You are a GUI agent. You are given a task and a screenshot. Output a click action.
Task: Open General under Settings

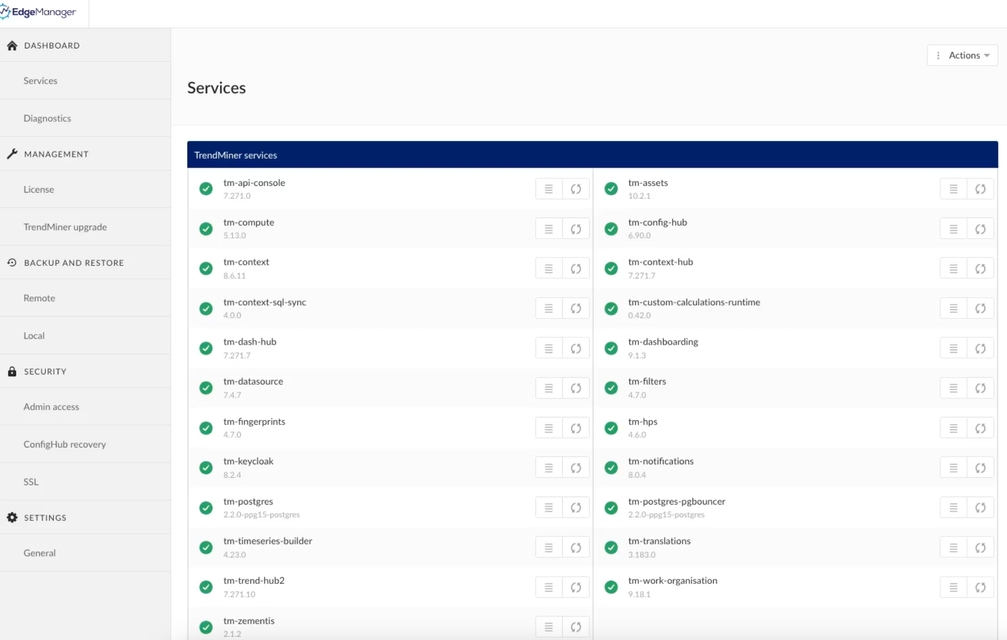[40, 553]
